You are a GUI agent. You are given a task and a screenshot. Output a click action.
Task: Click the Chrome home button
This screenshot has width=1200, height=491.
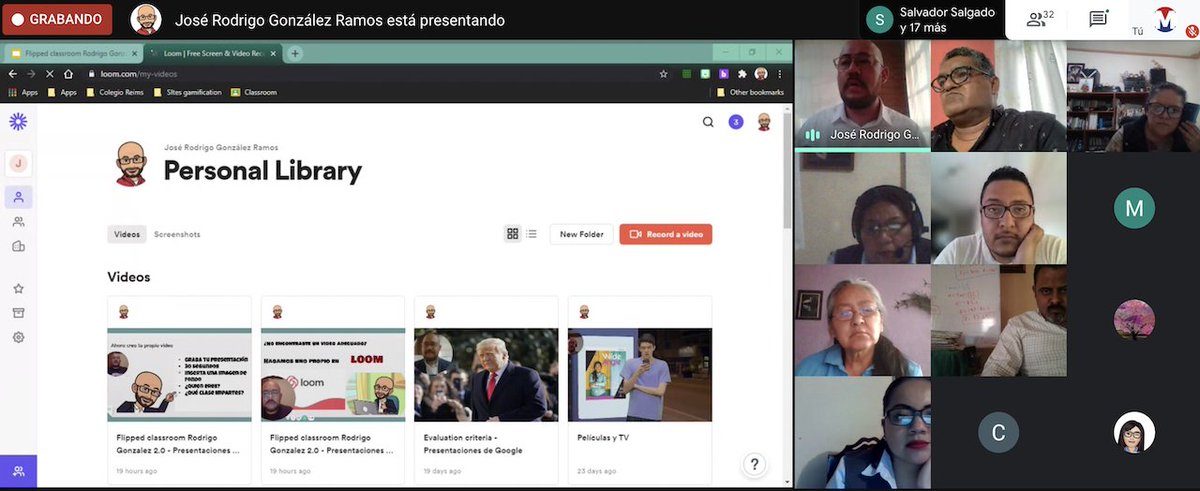pos(68,74)
